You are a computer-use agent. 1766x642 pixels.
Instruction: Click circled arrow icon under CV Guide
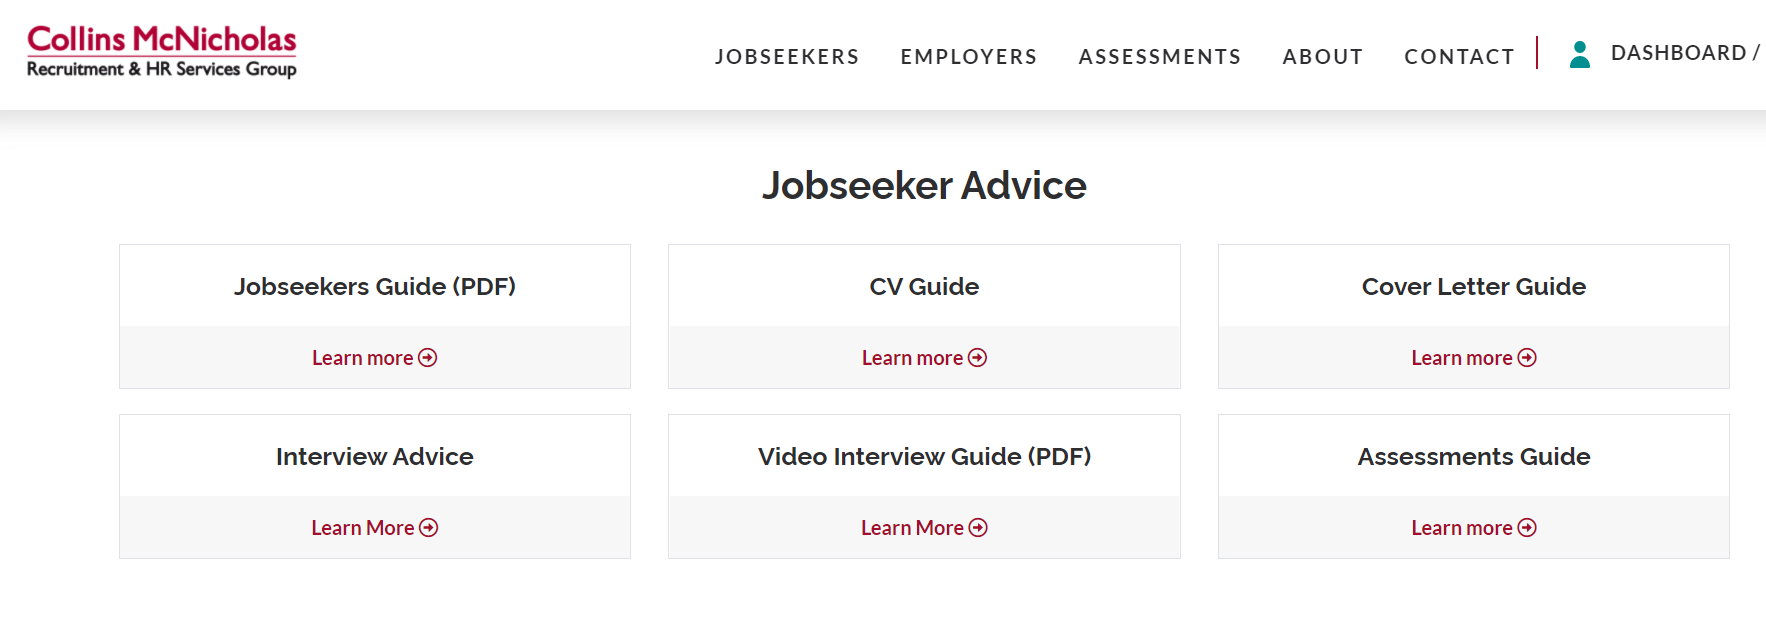pyautogui.click(x=978, y=358)
